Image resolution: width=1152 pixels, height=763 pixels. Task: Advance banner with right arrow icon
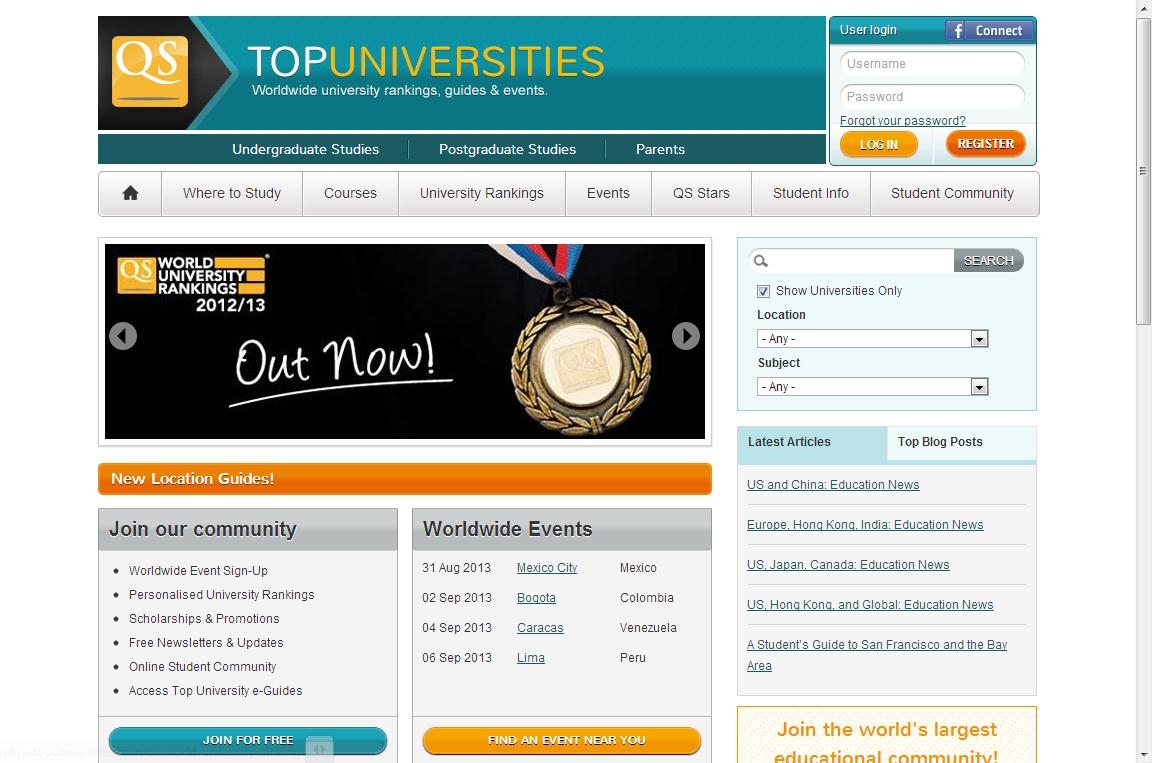pyautogui.click(x=685, y=336)
